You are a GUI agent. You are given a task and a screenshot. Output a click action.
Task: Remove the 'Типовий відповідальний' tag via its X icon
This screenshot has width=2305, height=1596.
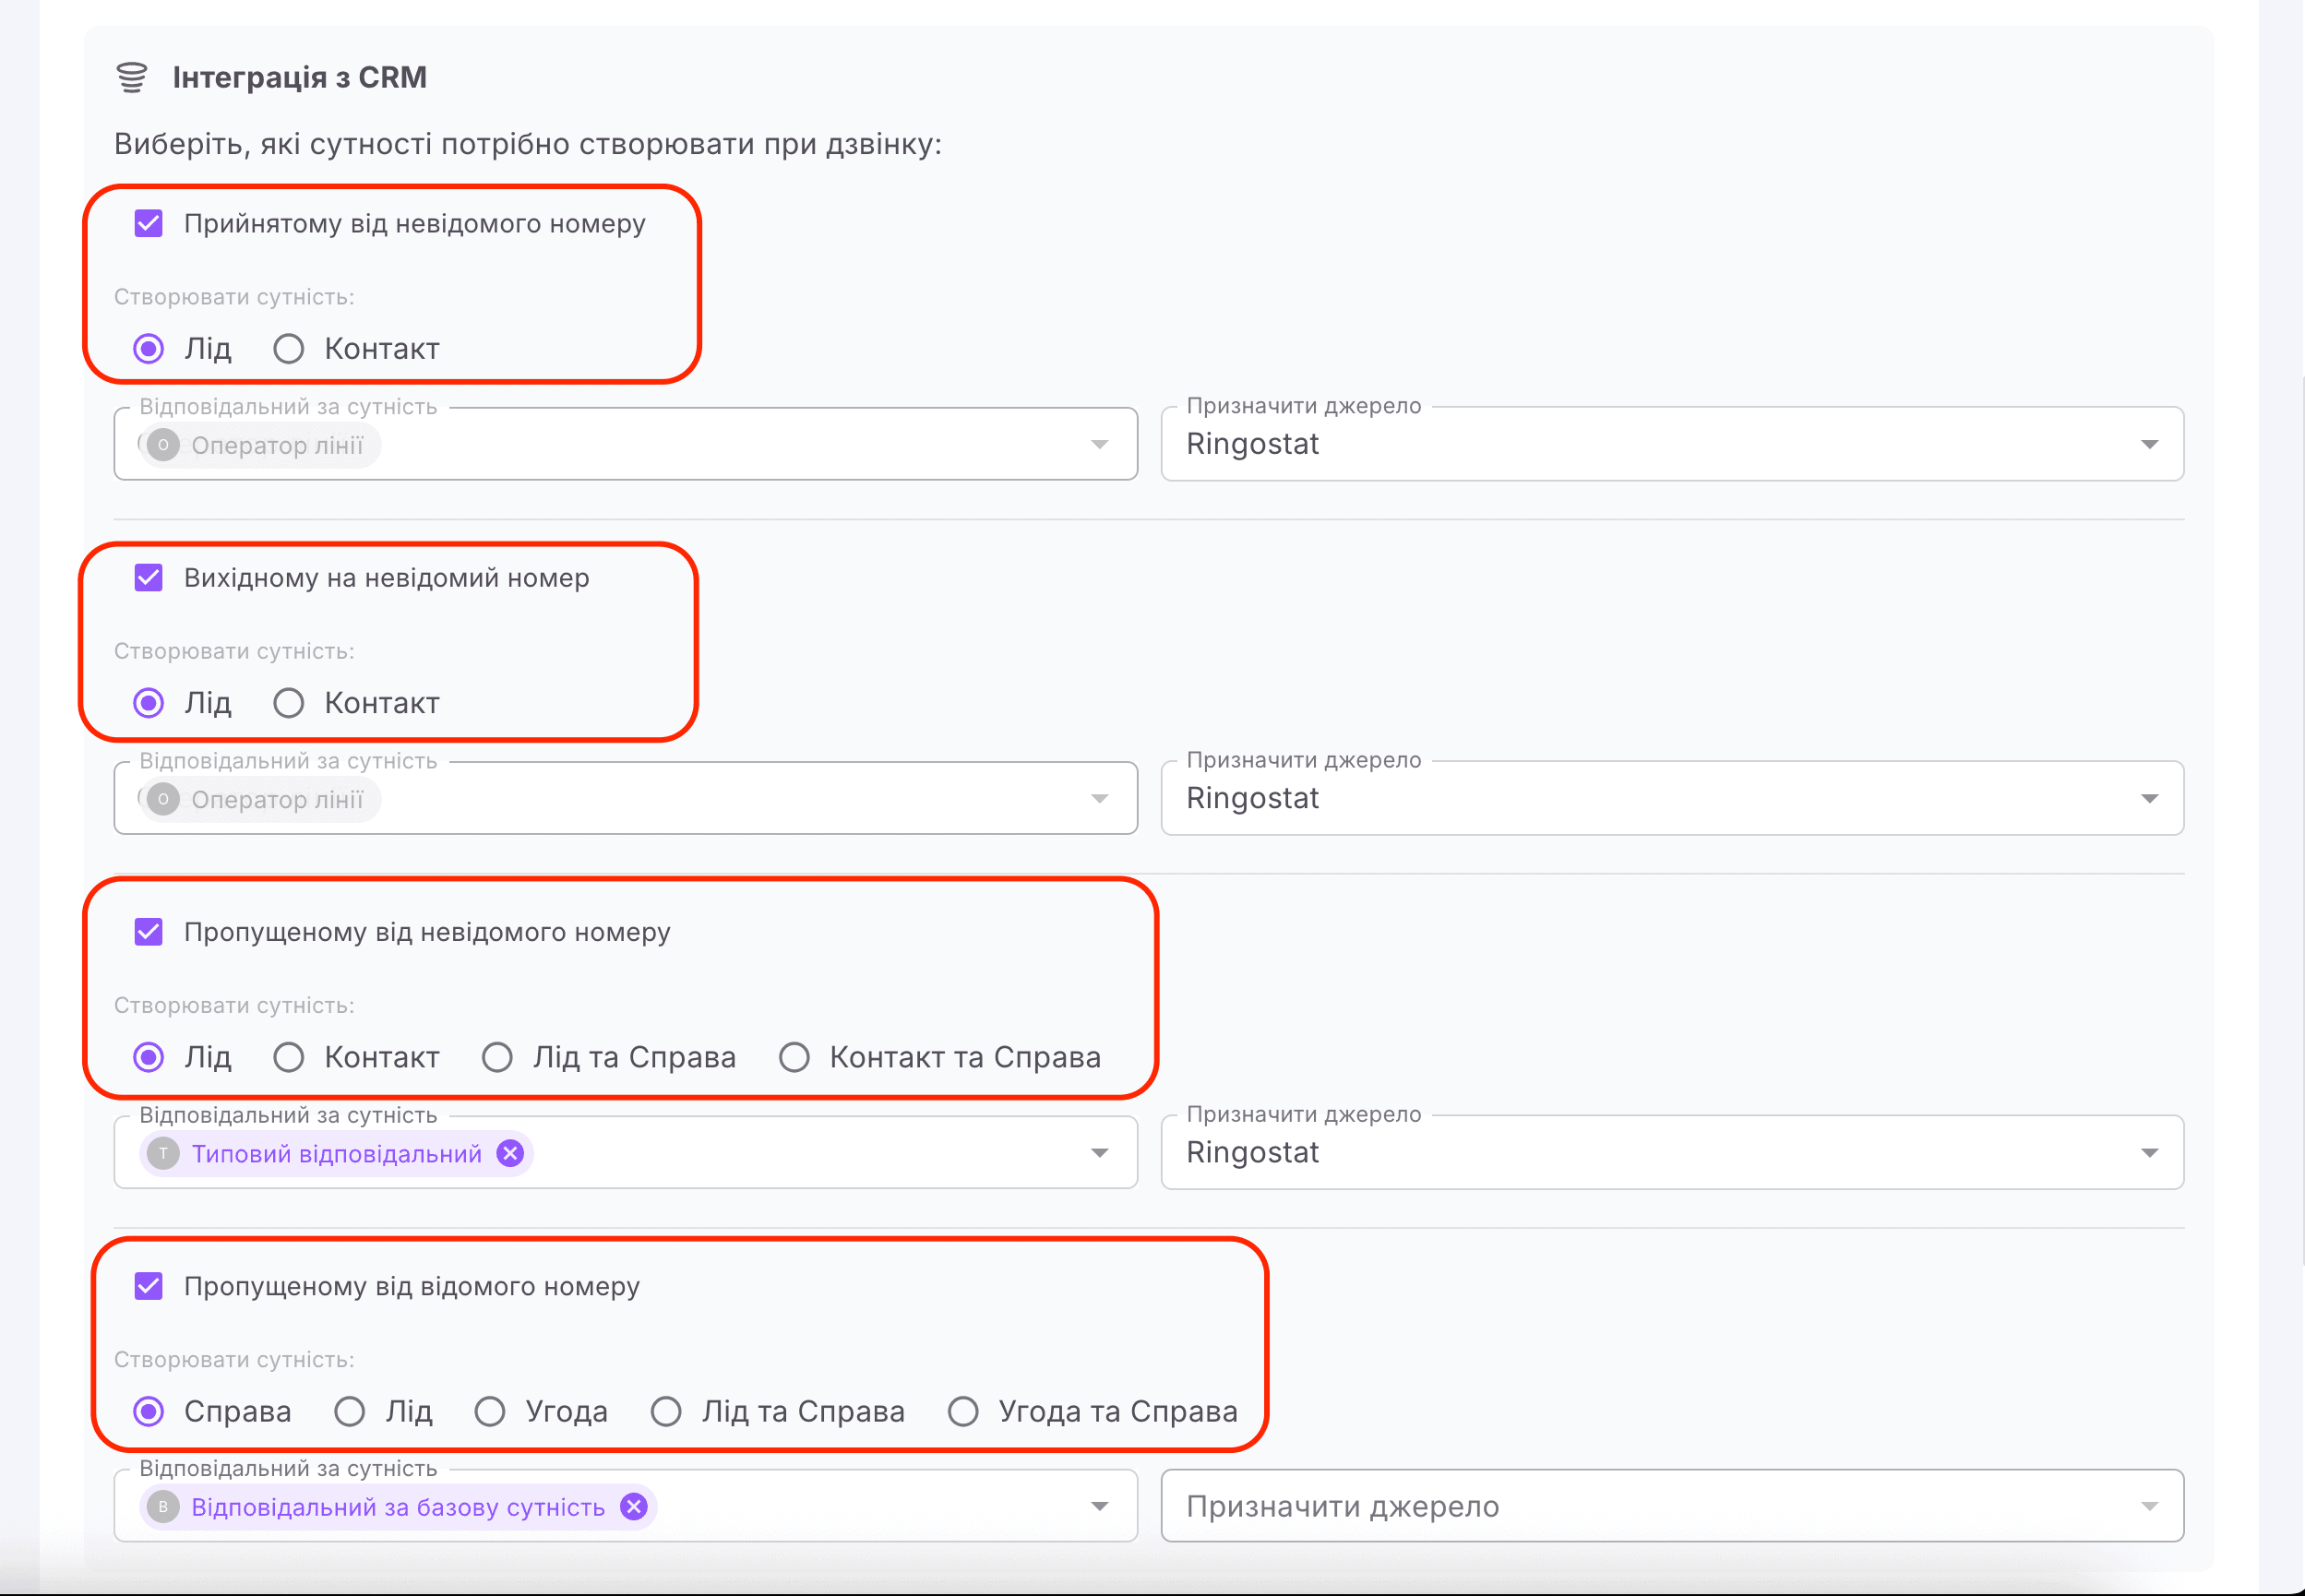pos(509,1152)
